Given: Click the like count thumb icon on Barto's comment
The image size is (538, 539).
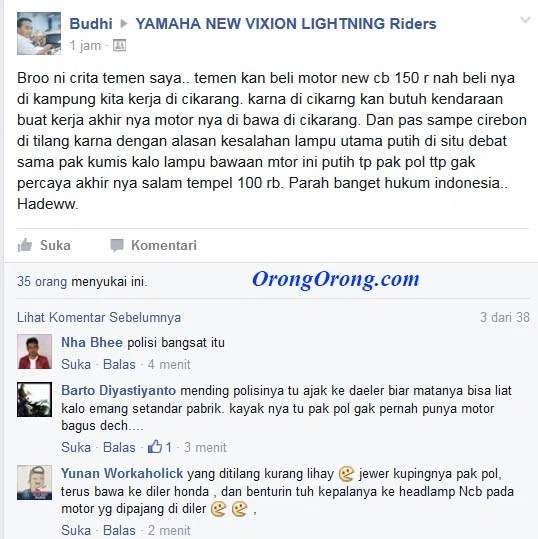Looking at the screenshot, I should coord(155,447).
